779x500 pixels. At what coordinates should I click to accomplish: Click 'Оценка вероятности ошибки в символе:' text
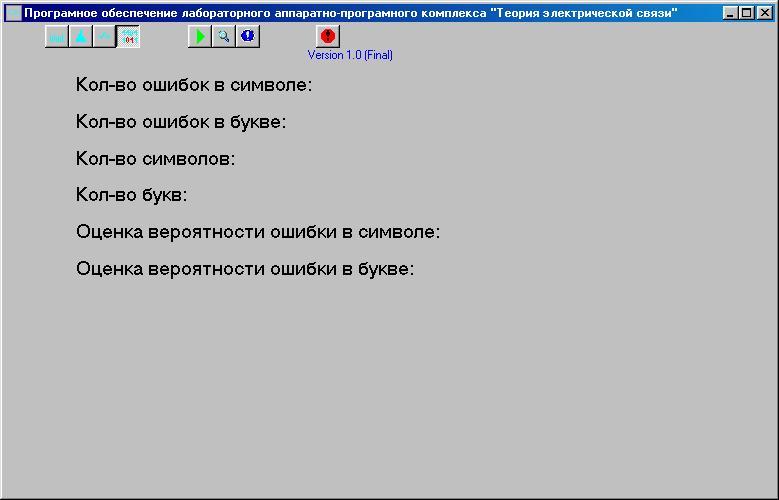(x=258, y=232)
